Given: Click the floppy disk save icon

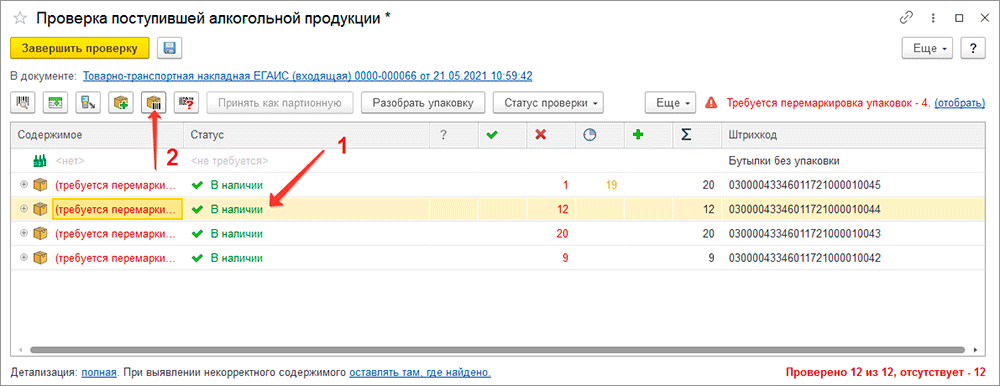Looking at the screenshot, I should coord(170,48).
